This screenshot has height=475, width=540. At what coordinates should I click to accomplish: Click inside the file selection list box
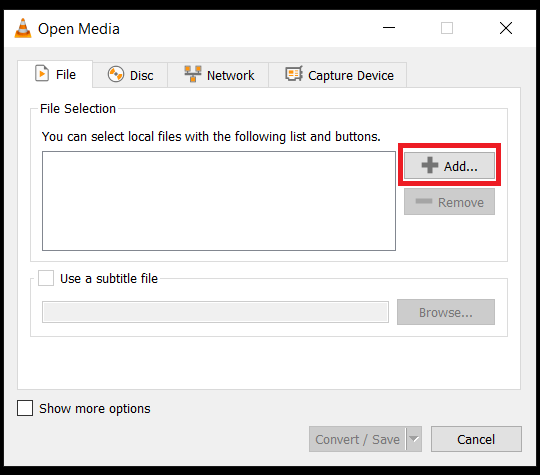click(x=219, y=201)
